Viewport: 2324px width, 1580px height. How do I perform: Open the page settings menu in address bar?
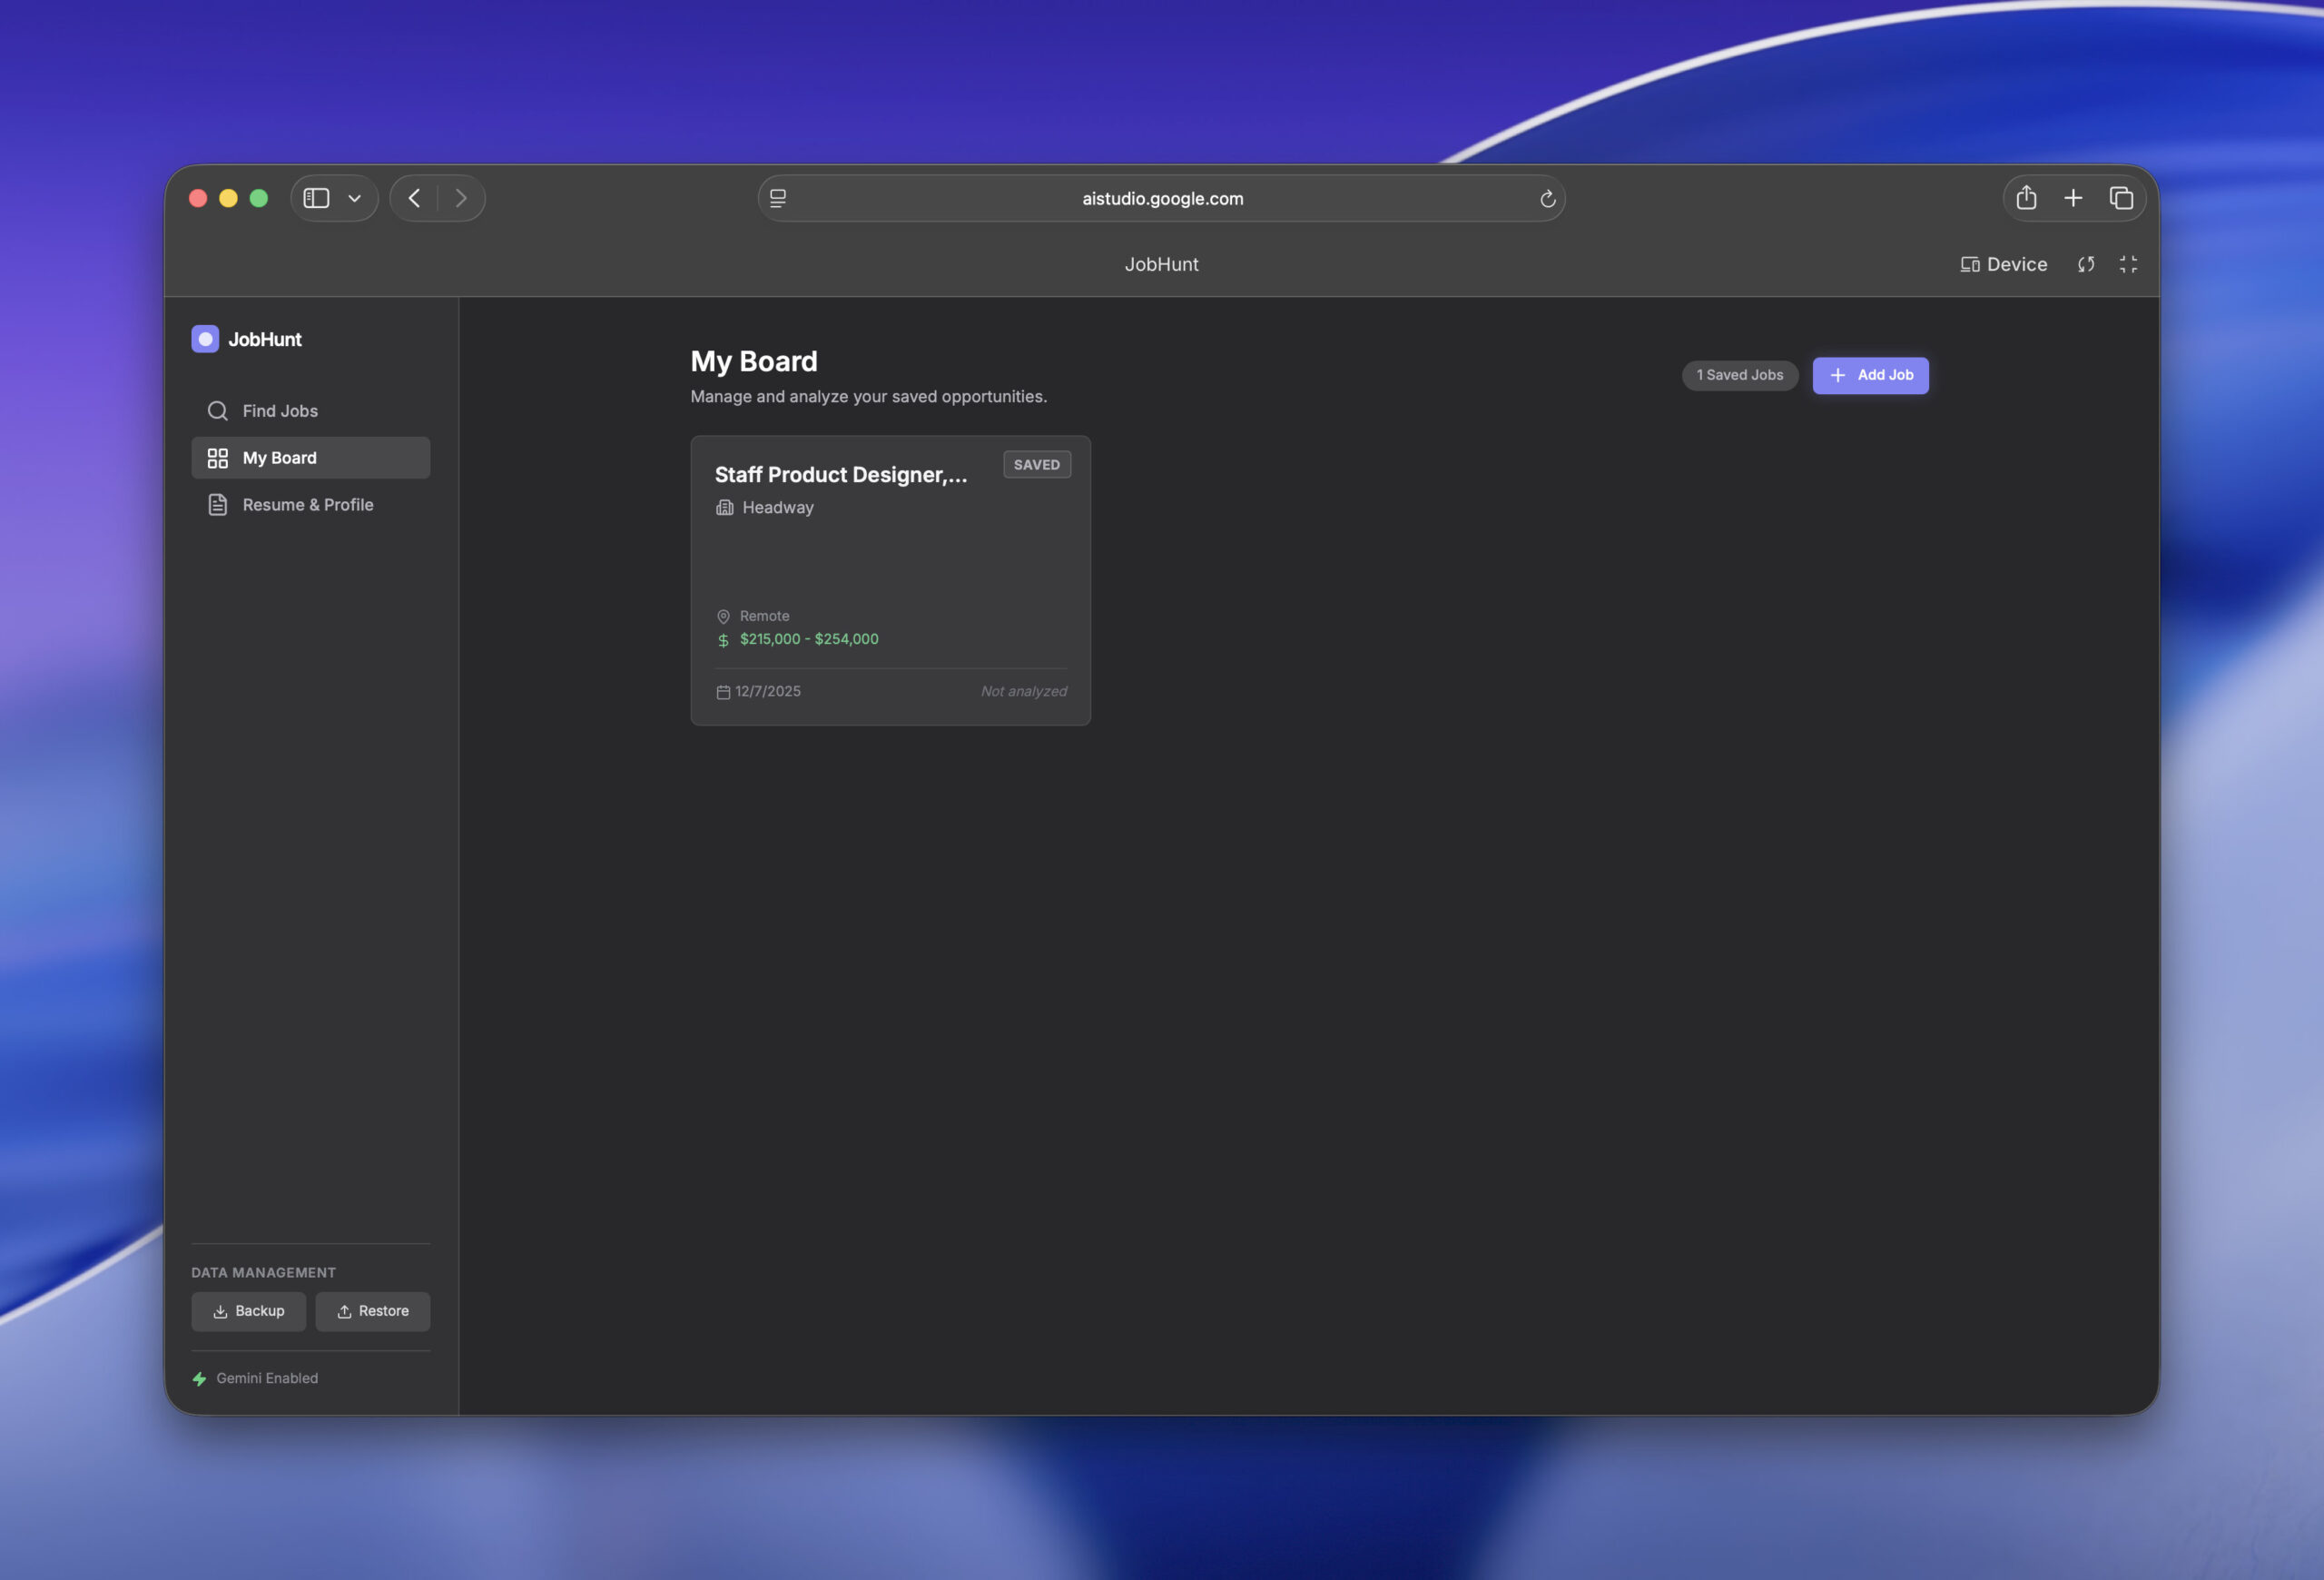click(x=778, y=198)
